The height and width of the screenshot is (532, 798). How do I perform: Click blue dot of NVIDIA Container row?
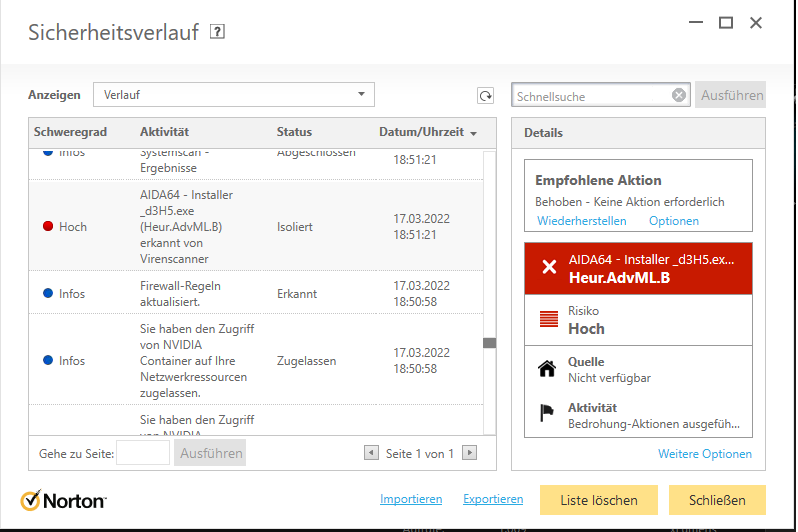point(48,360)
